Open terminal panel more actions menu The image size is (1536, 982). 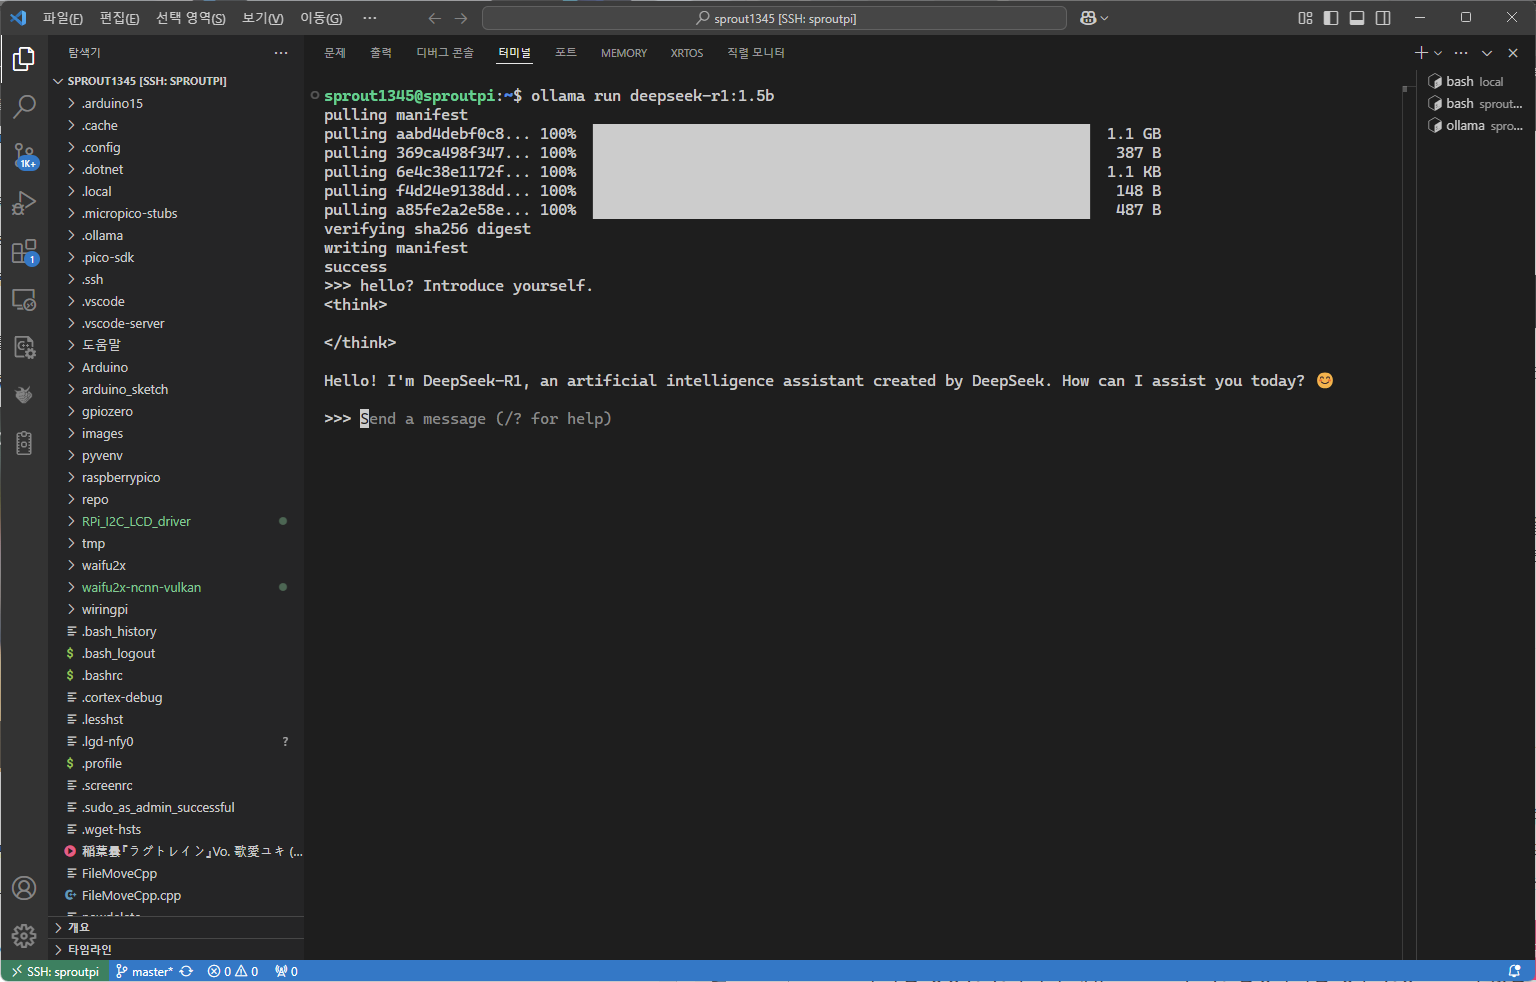point(1461,53)
